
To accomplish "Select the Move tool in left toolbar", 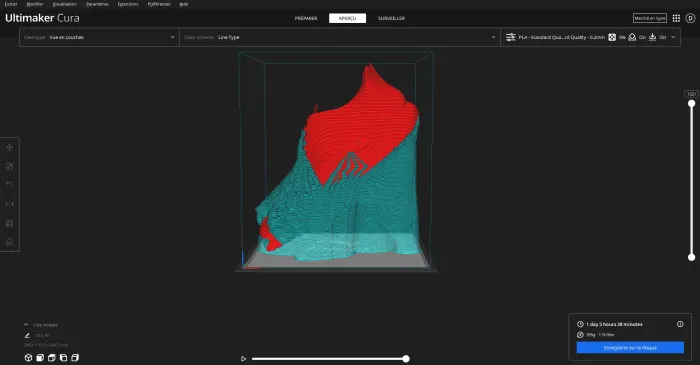I will 9,147.
